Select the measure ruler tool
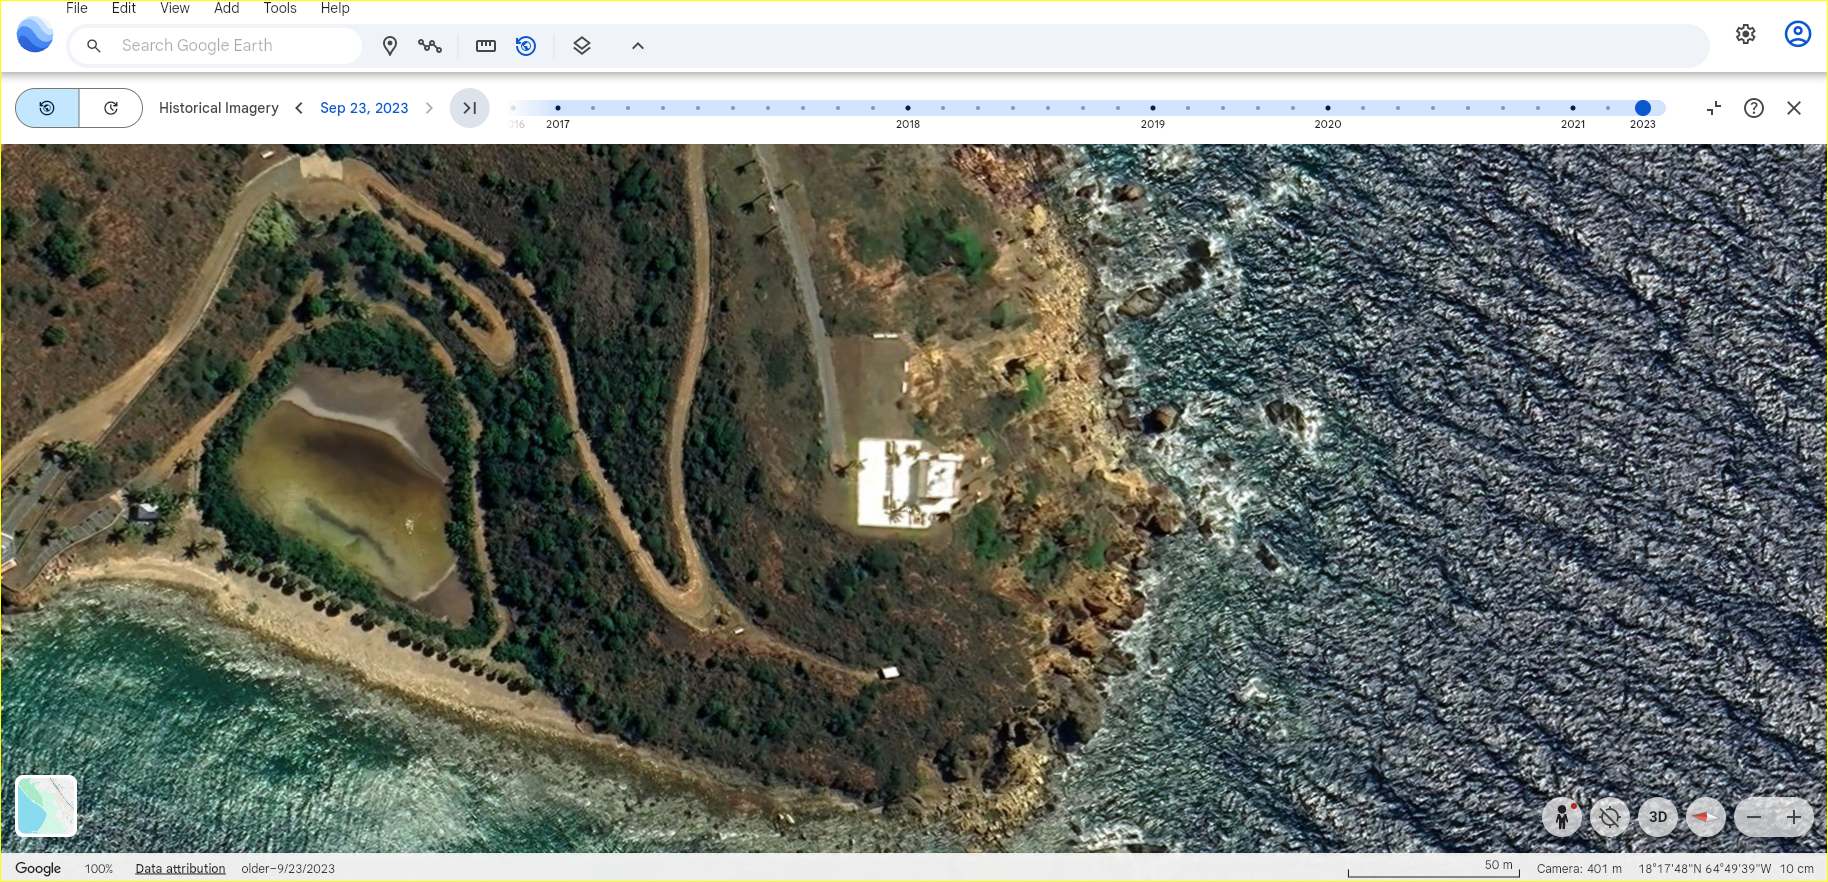Viewport: 1828px width, 882px height. pyautogui.click(x=486, y=45)
